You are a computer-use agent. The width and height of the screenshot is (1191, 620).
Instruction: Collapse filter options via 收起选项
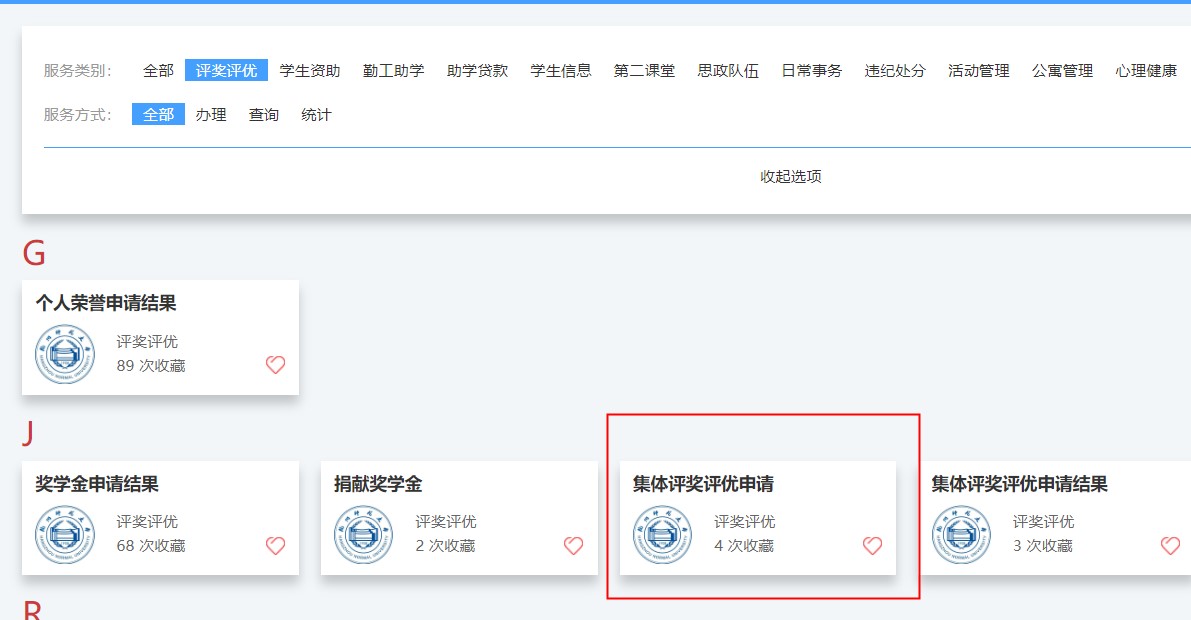[x=790, y=177]
